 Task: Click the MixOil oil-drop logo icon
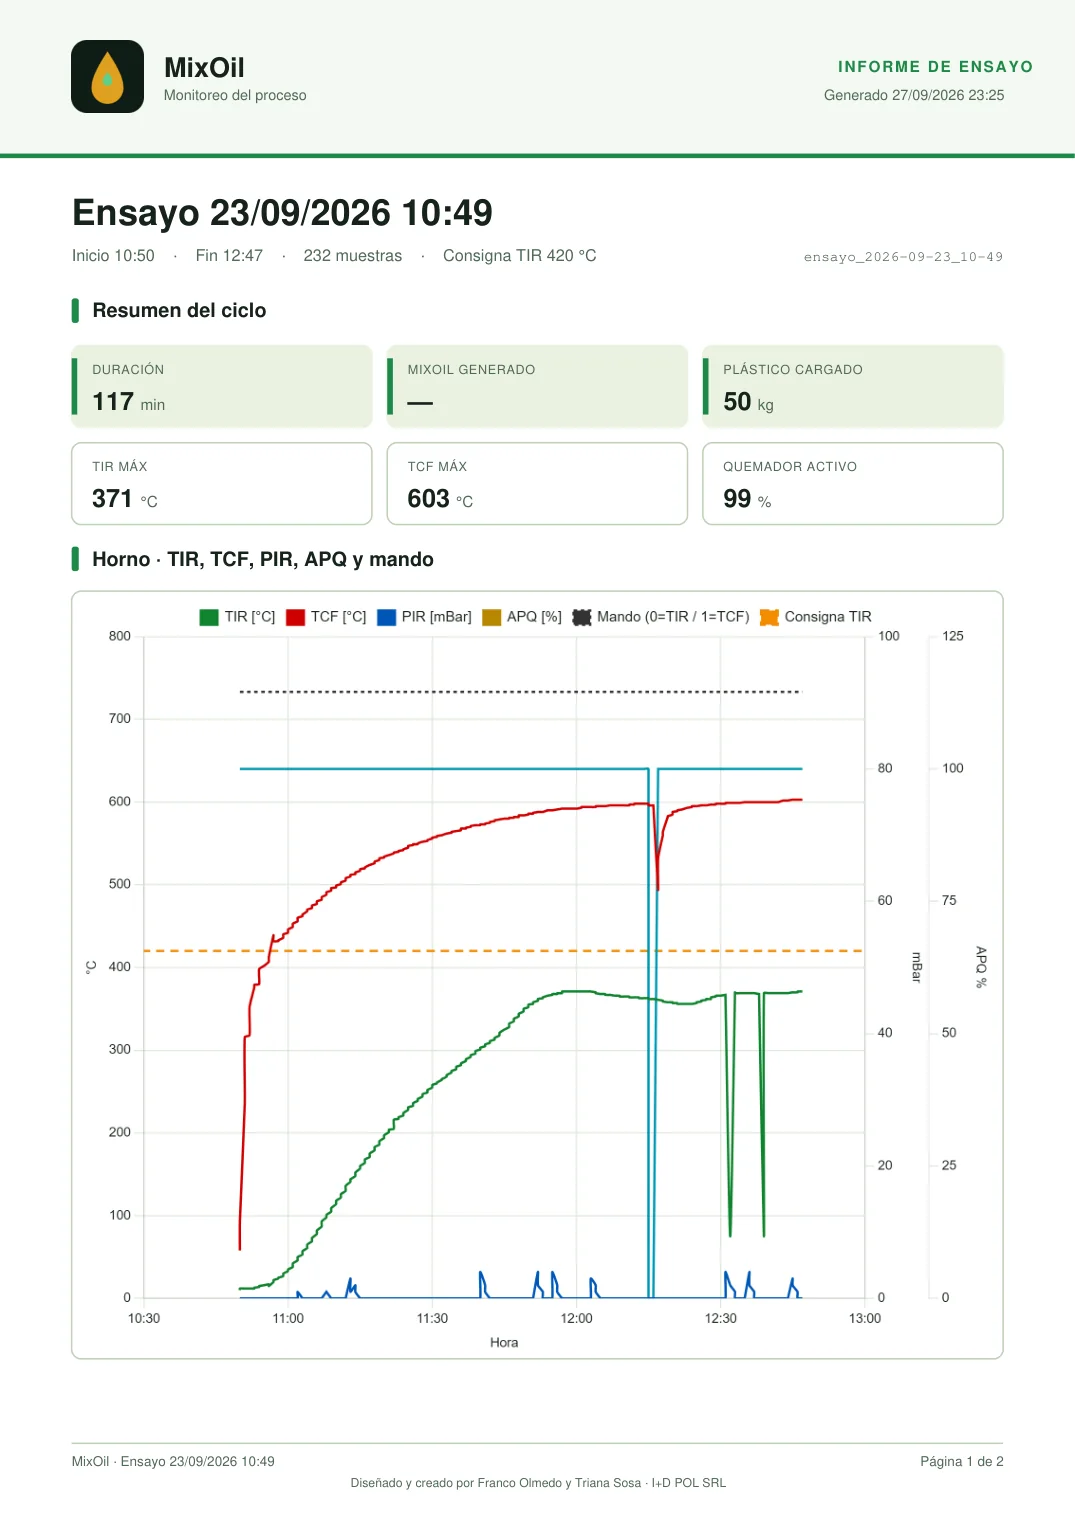click(108, 77)
